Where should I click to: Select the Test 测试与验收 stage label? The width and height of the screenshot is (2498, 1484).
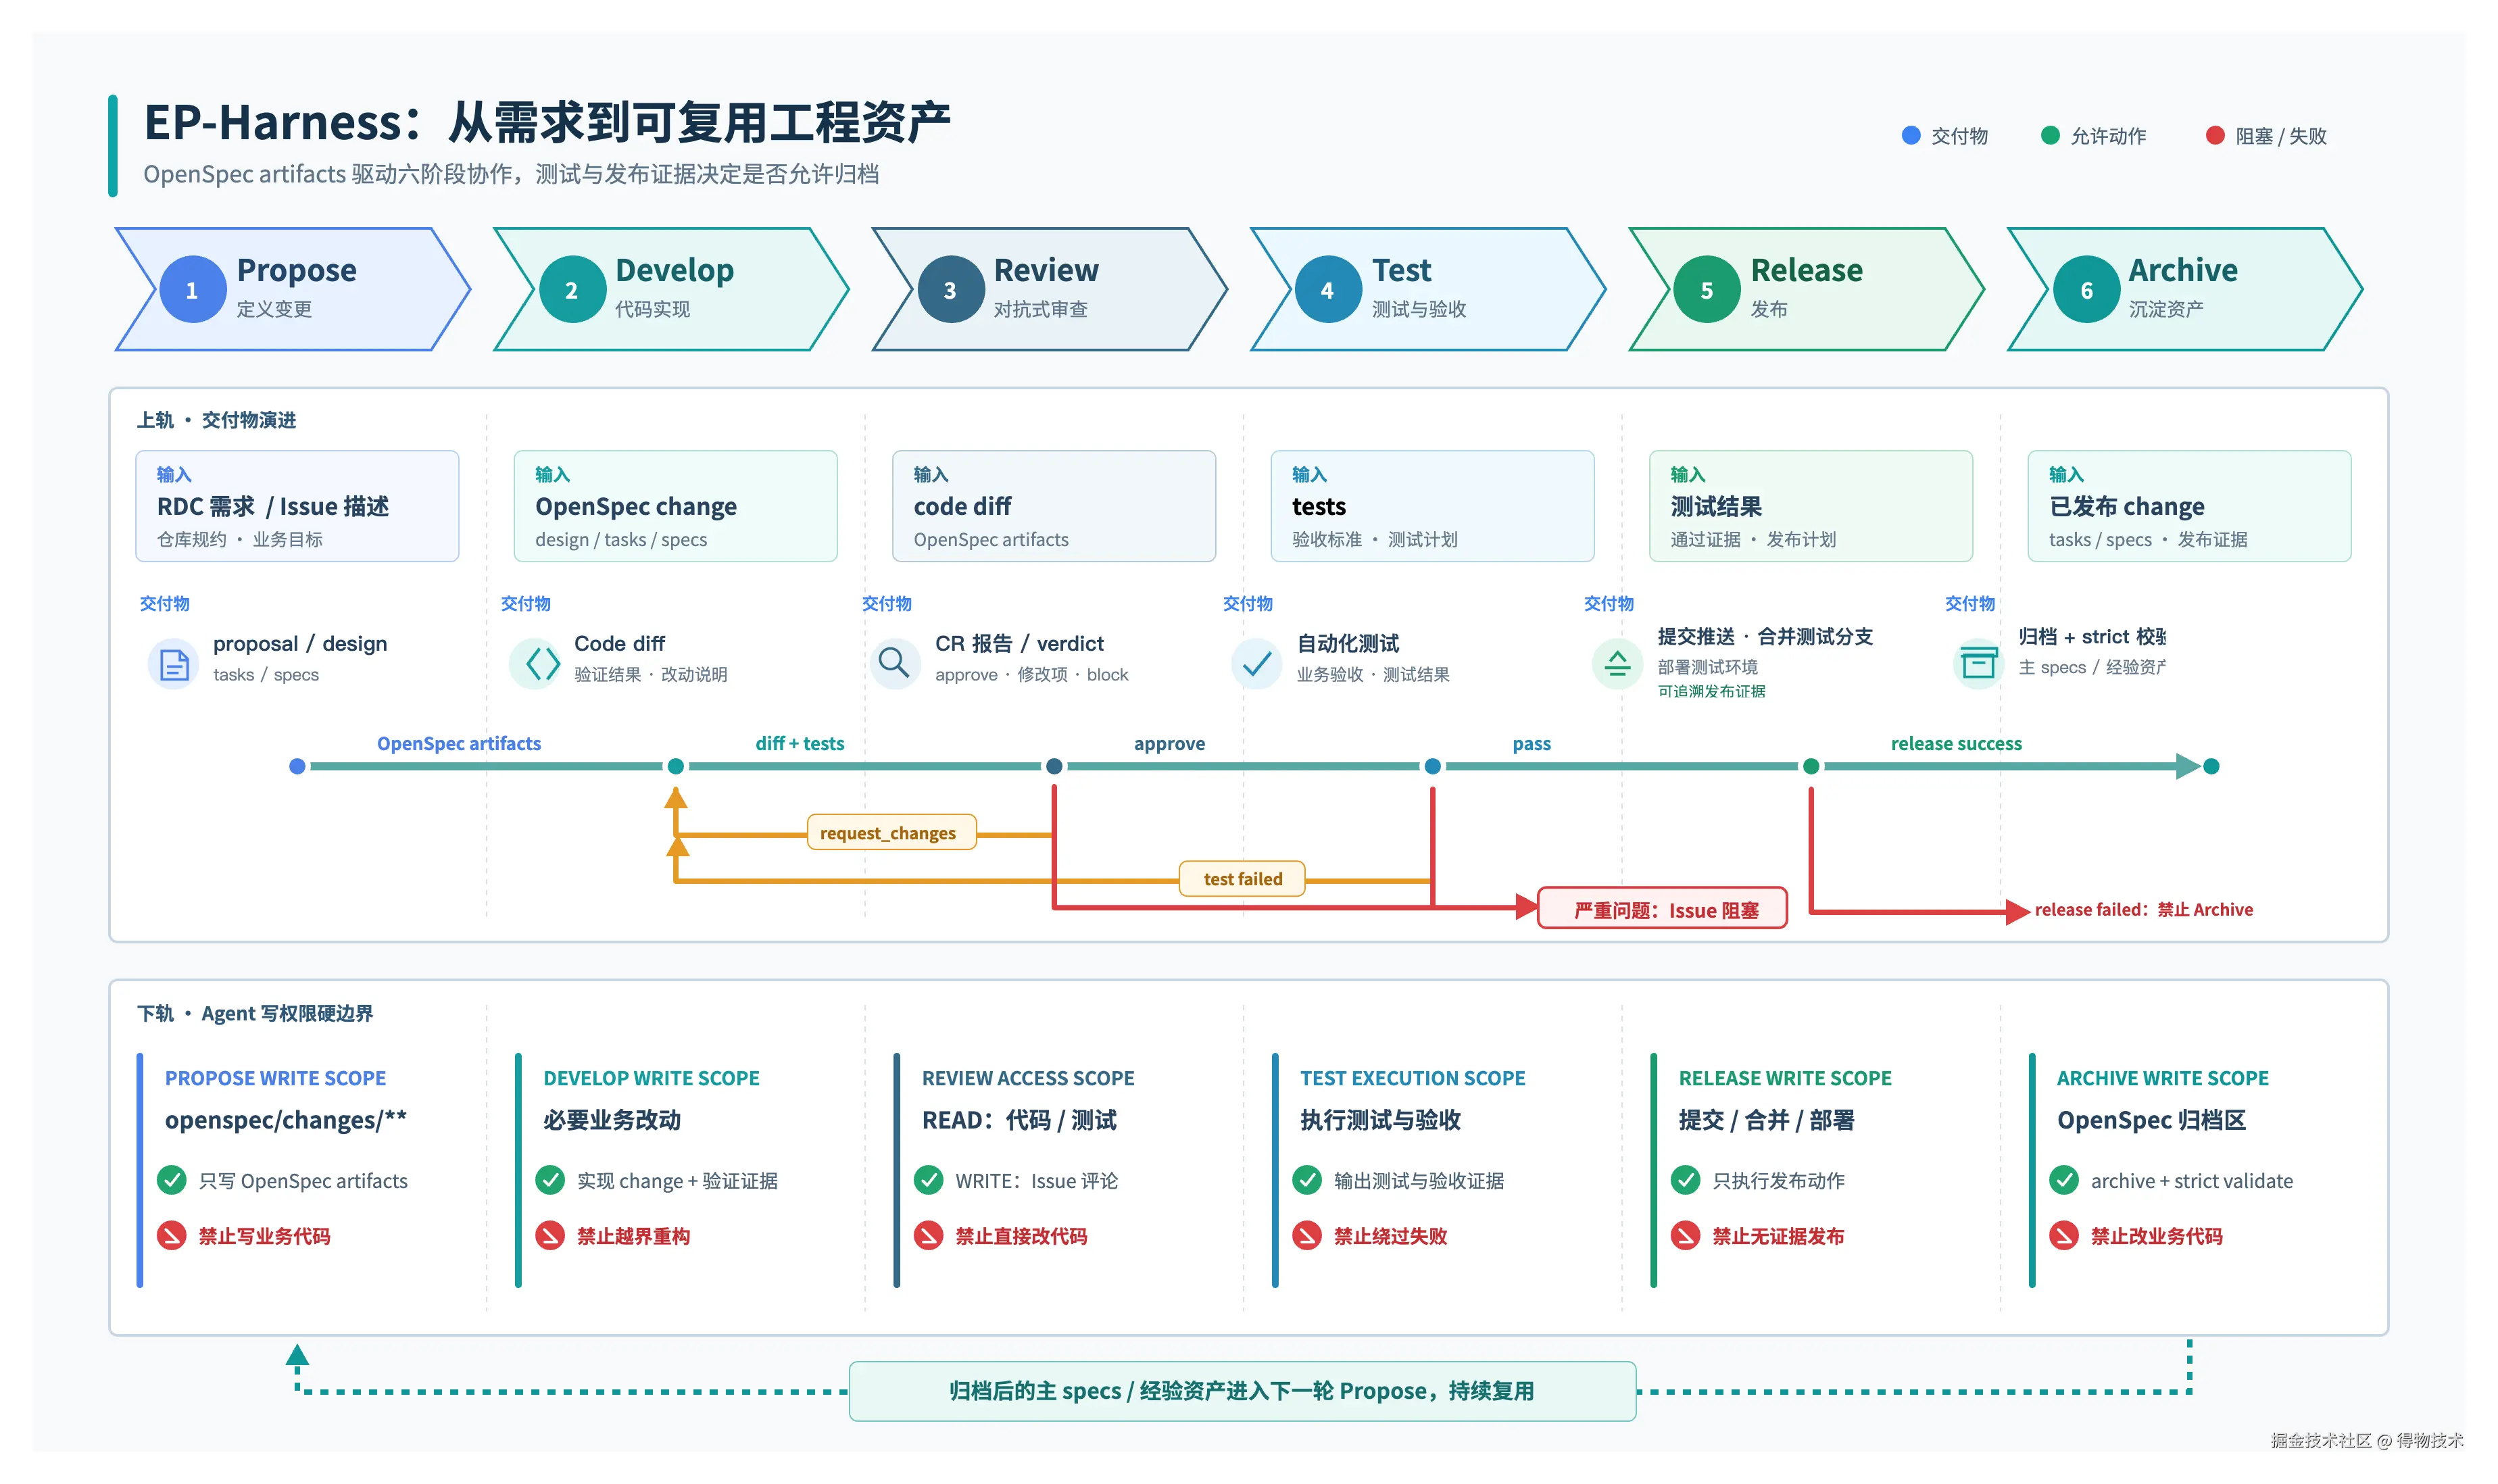(1419, 288)
